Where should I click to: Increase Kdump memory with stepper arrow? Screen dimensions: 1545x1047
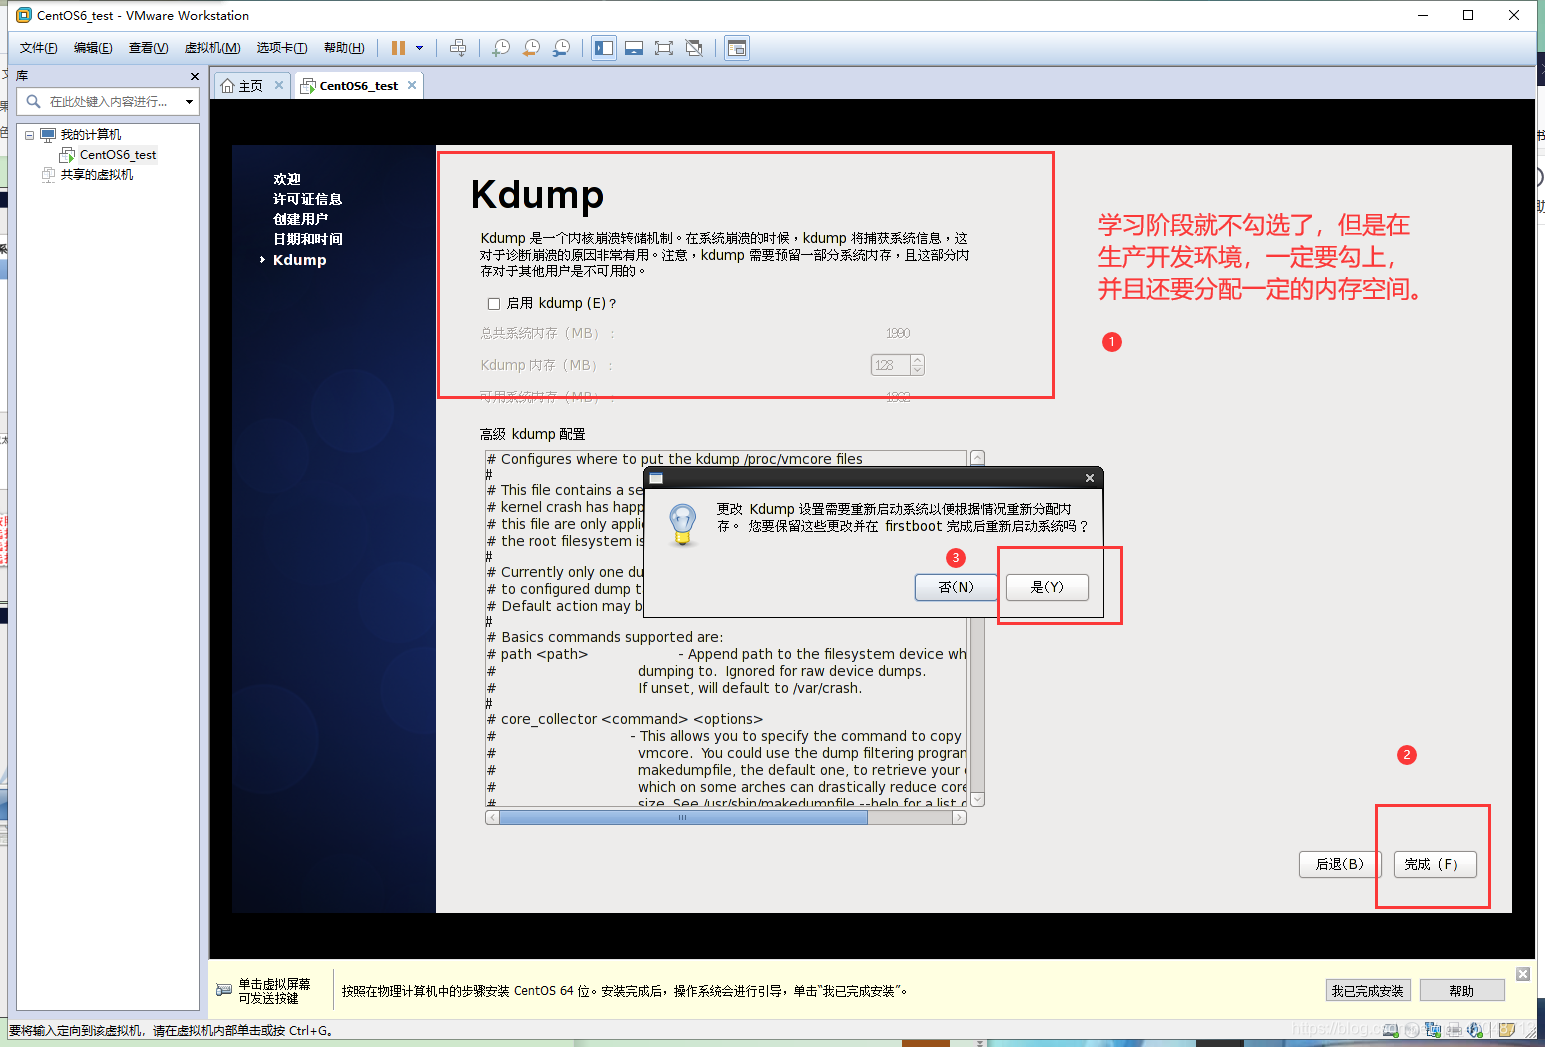[917, 360]
